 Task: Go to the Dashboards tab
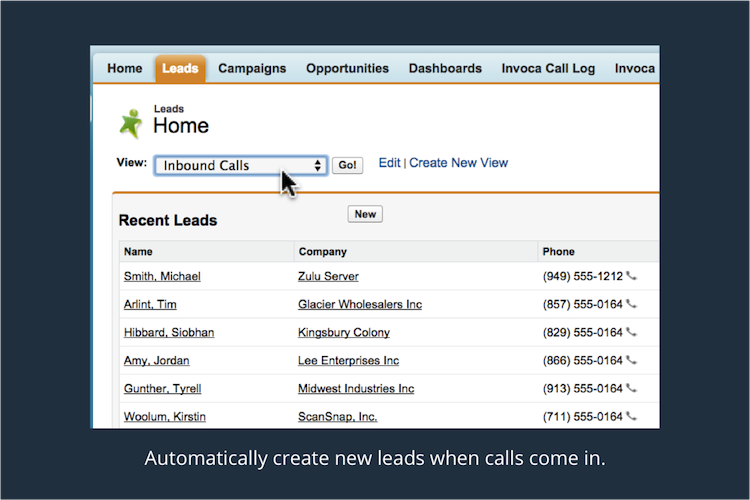click(445, 69)
